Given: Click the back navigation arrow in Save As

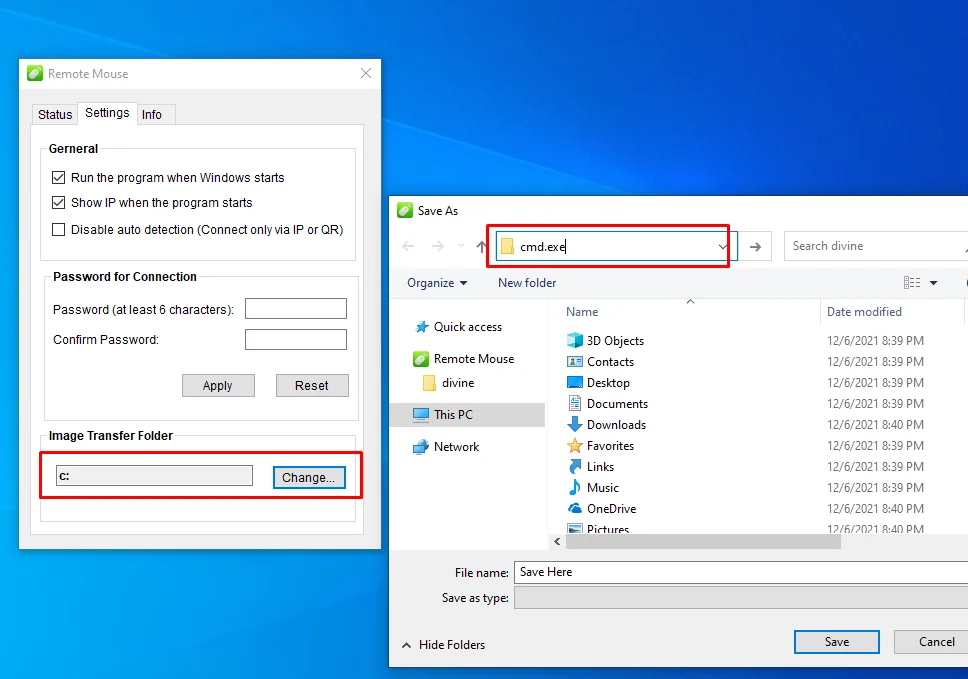Looking at the screenshot, I should pos(408,246).
